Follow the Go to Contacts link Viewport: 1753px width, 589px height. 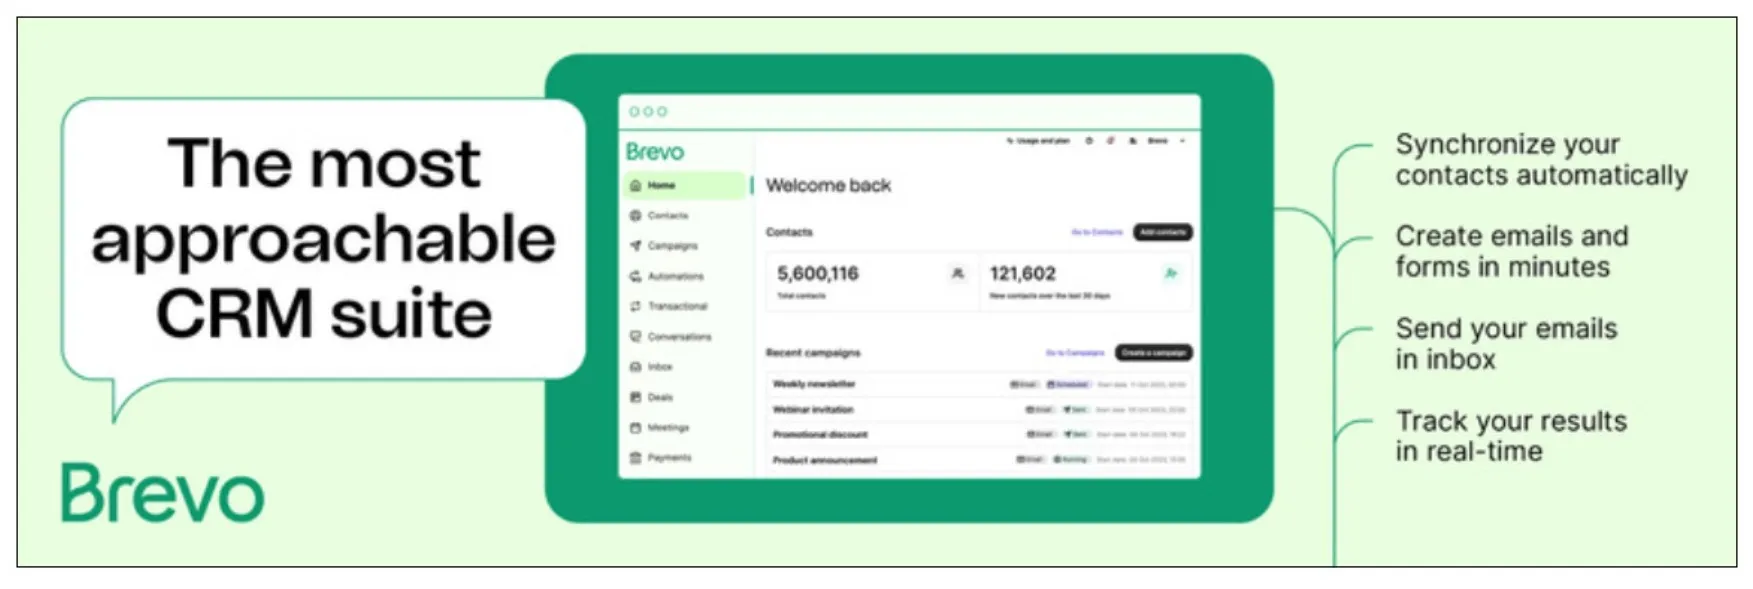[1097, 232]
